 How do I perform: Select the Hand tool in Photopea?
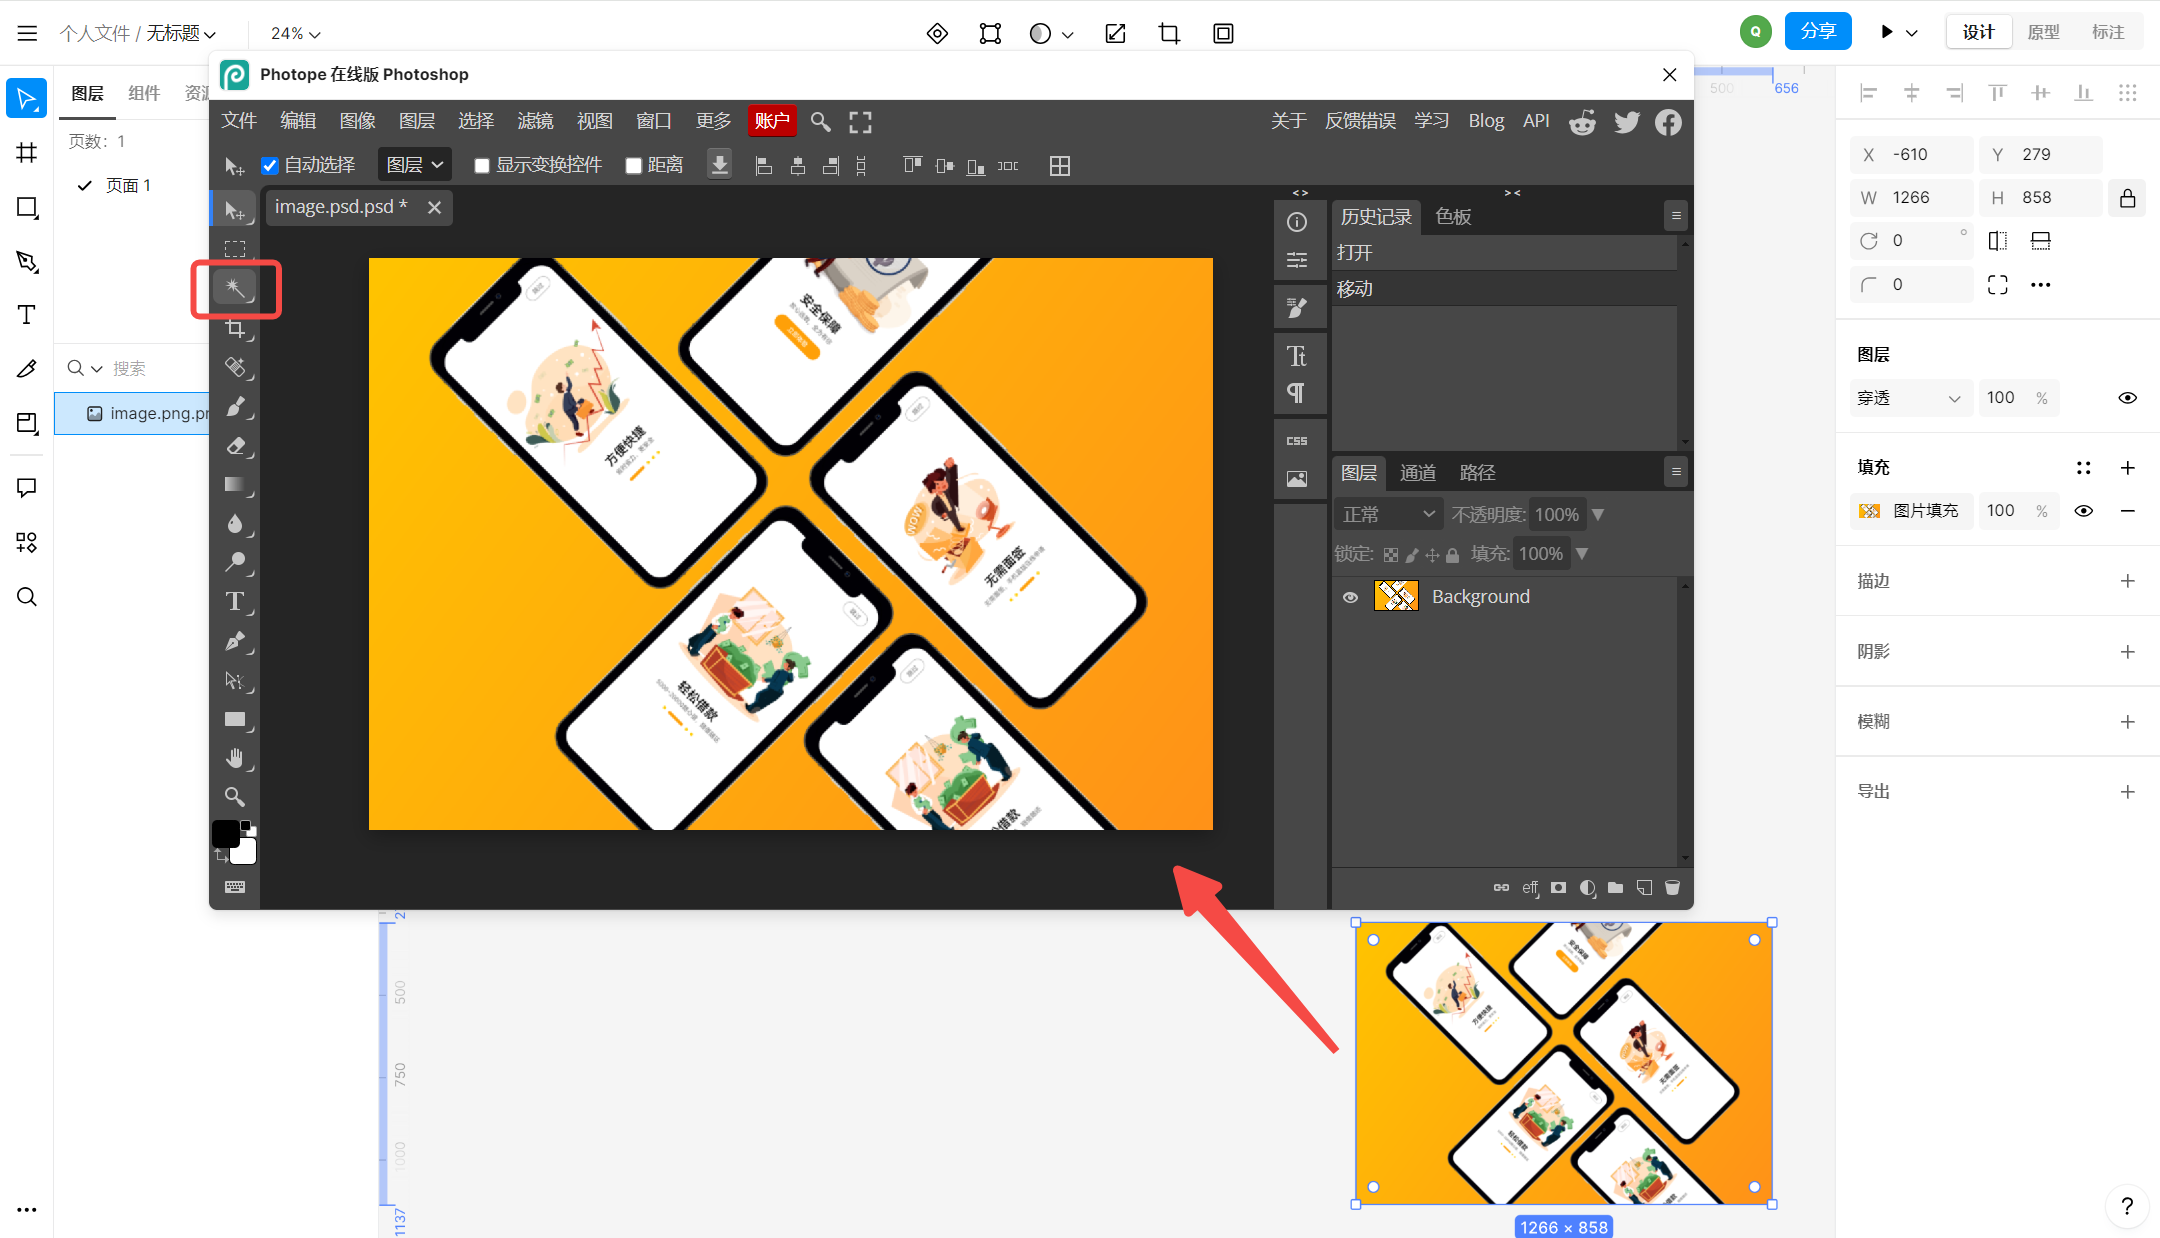point(235,759)
